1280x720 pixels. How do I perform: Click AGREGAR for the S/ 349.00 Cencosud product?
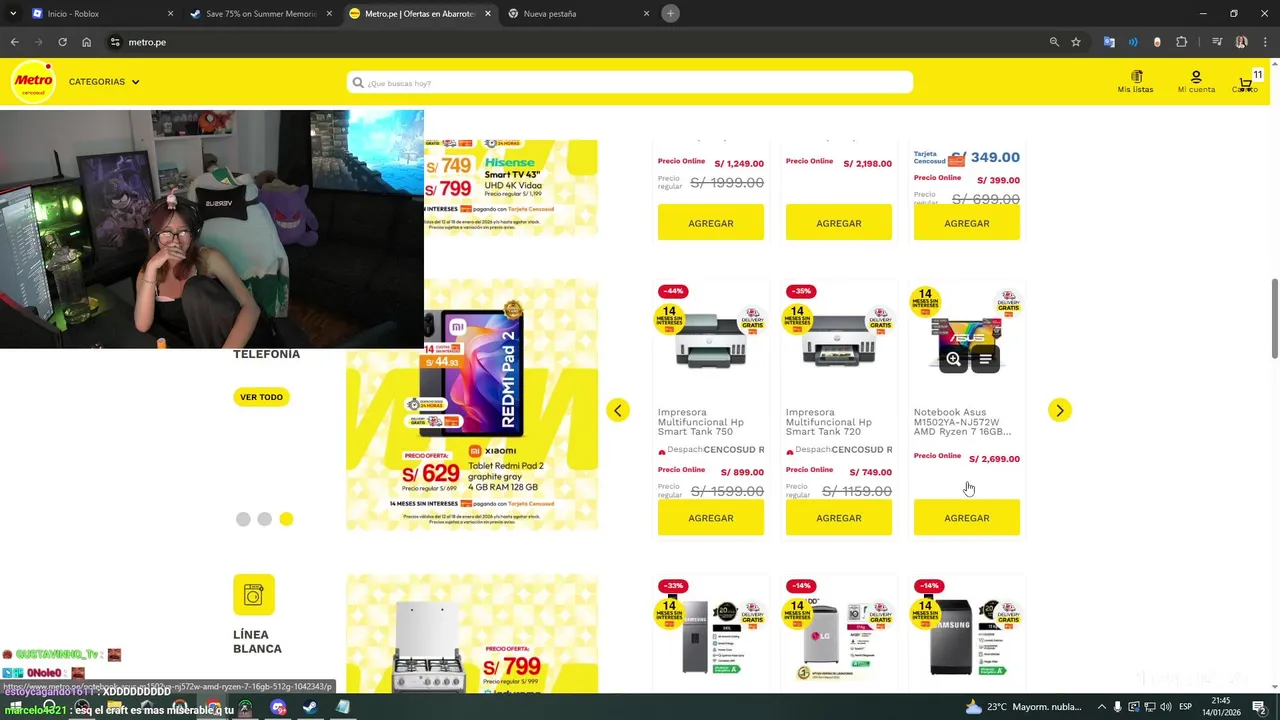pyautogui.click(x=967, y=223)
